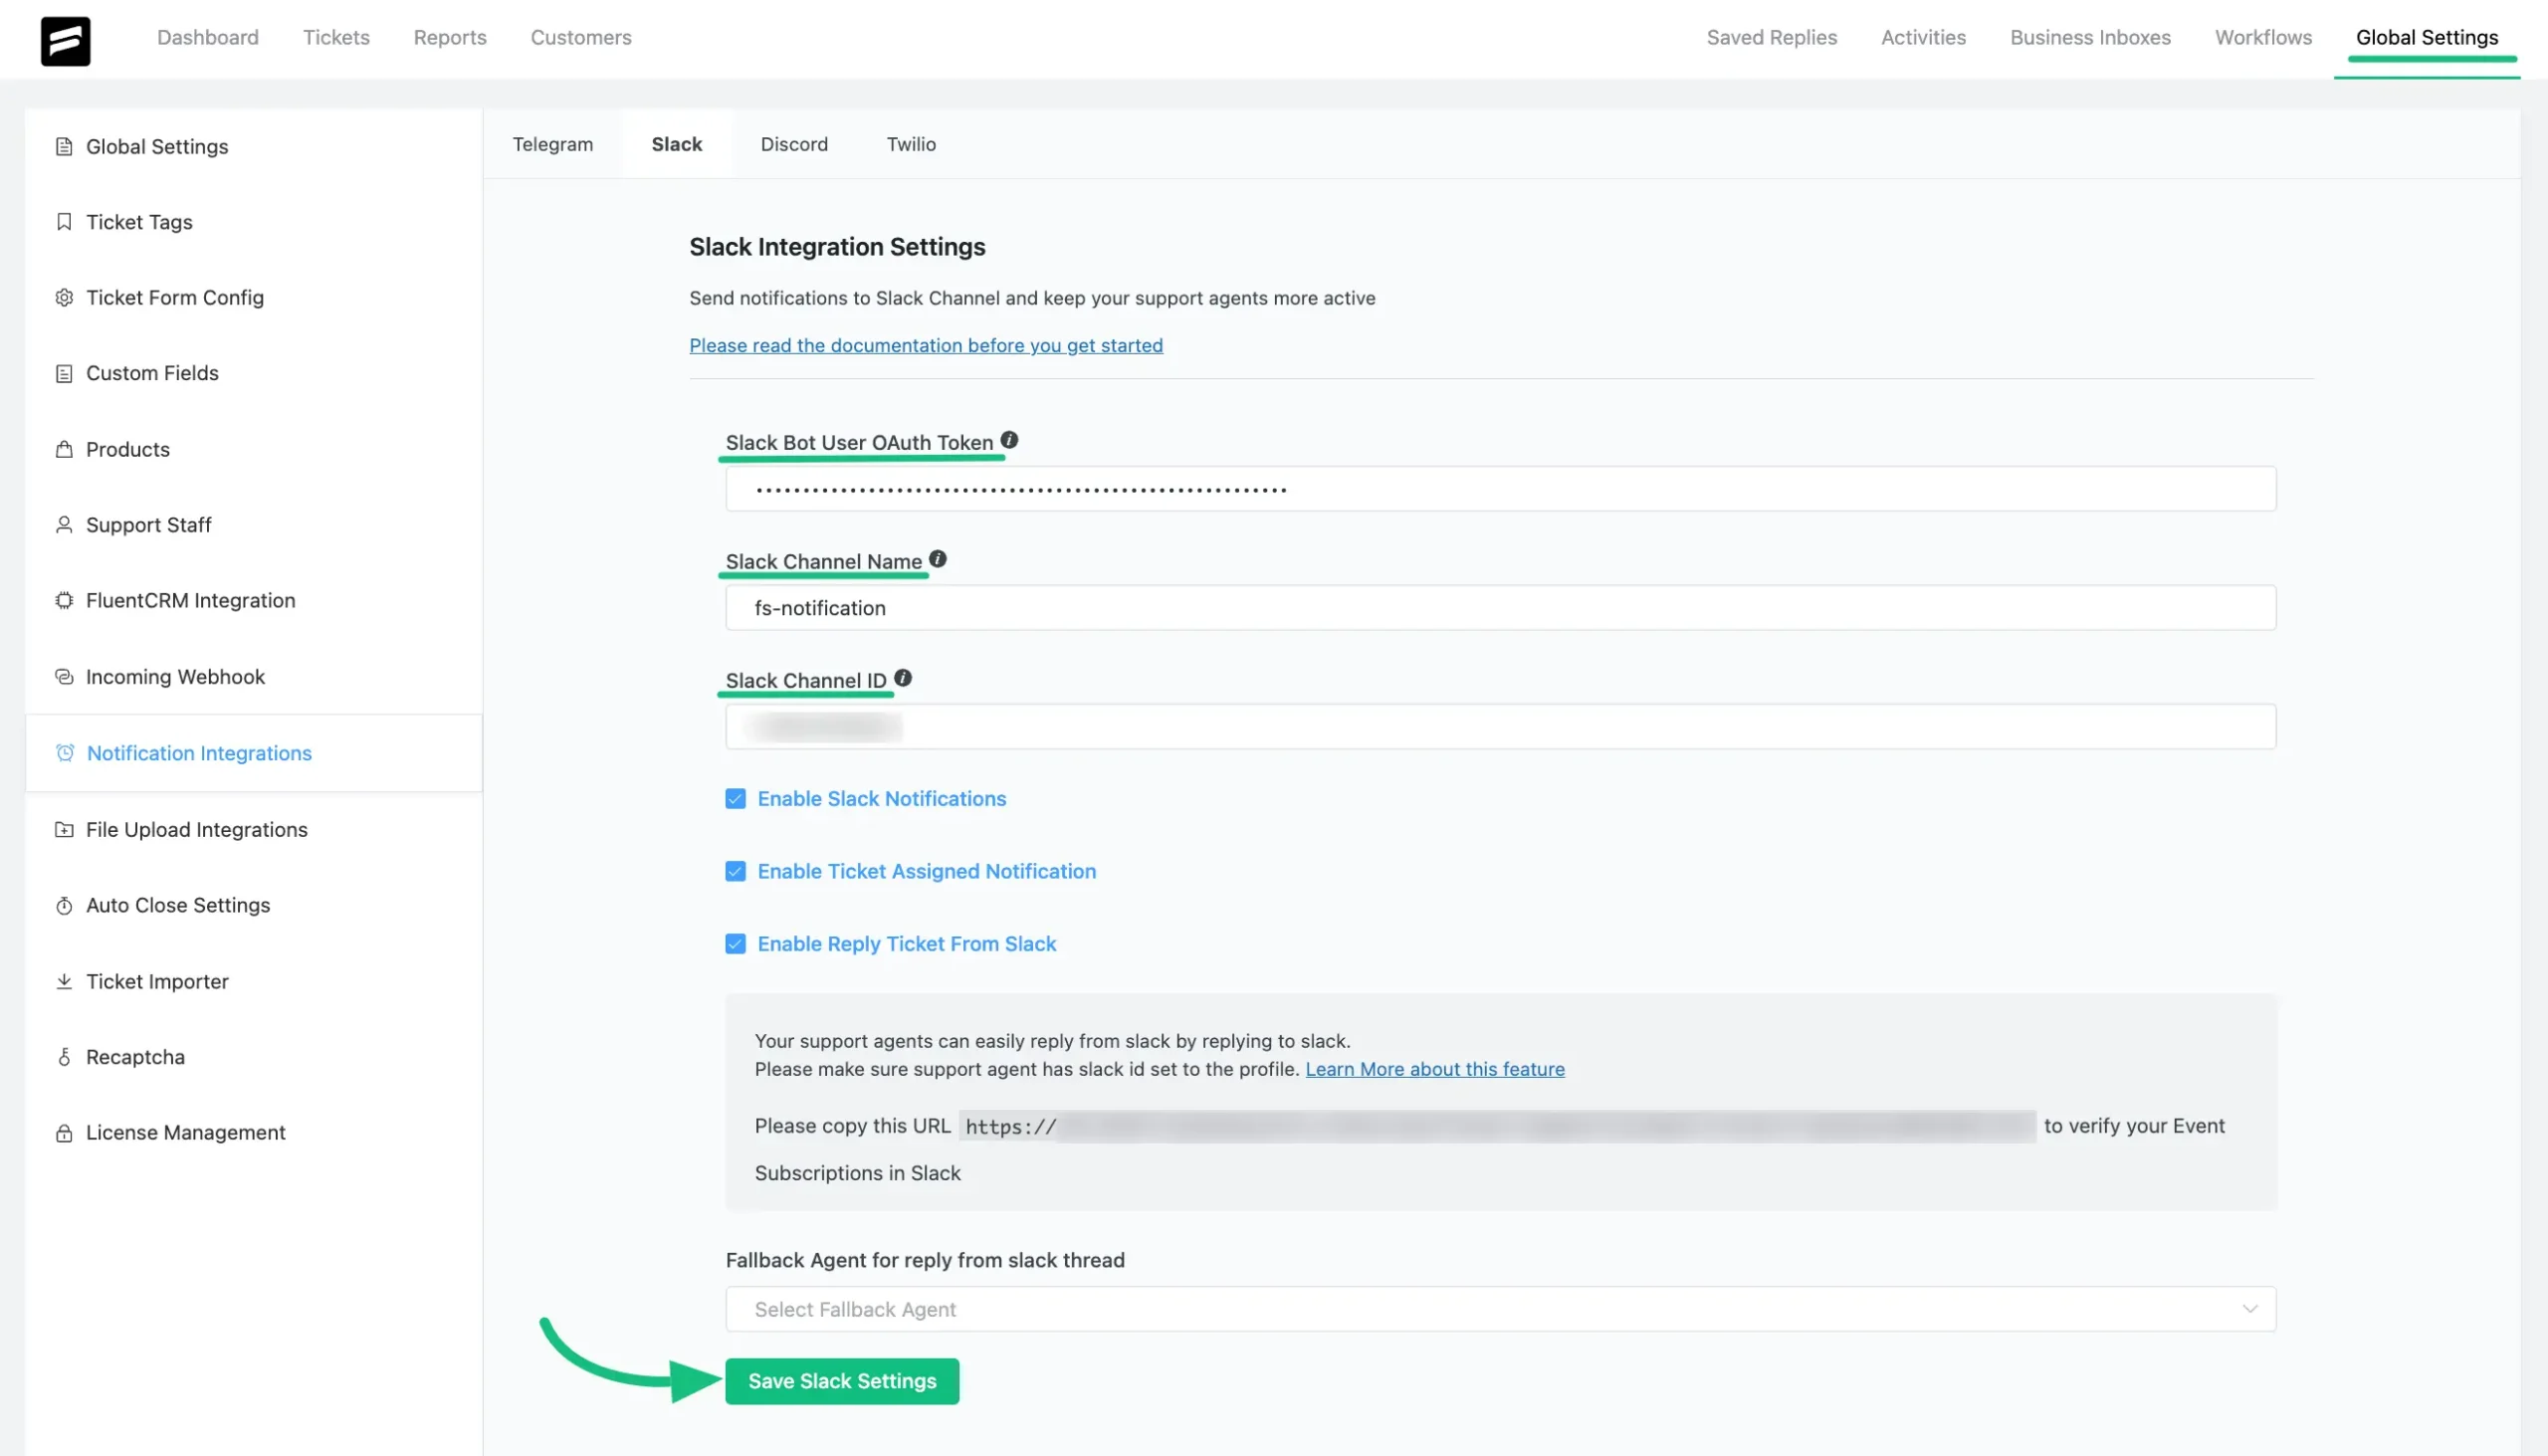Click the Fallback Agent dropdown chevron arrow
Image resolution: width=2548 pixels, height=1456 pixels.
click(2250, 1310)
